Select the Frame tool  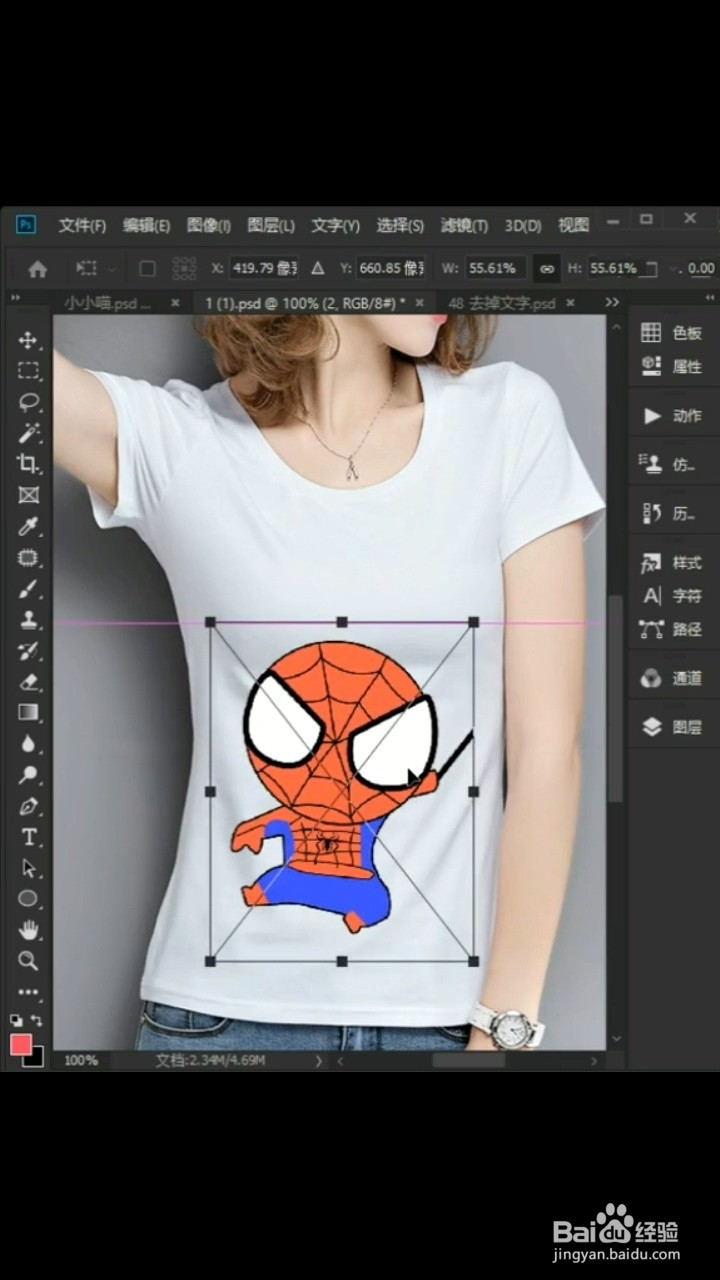(28, 495)
